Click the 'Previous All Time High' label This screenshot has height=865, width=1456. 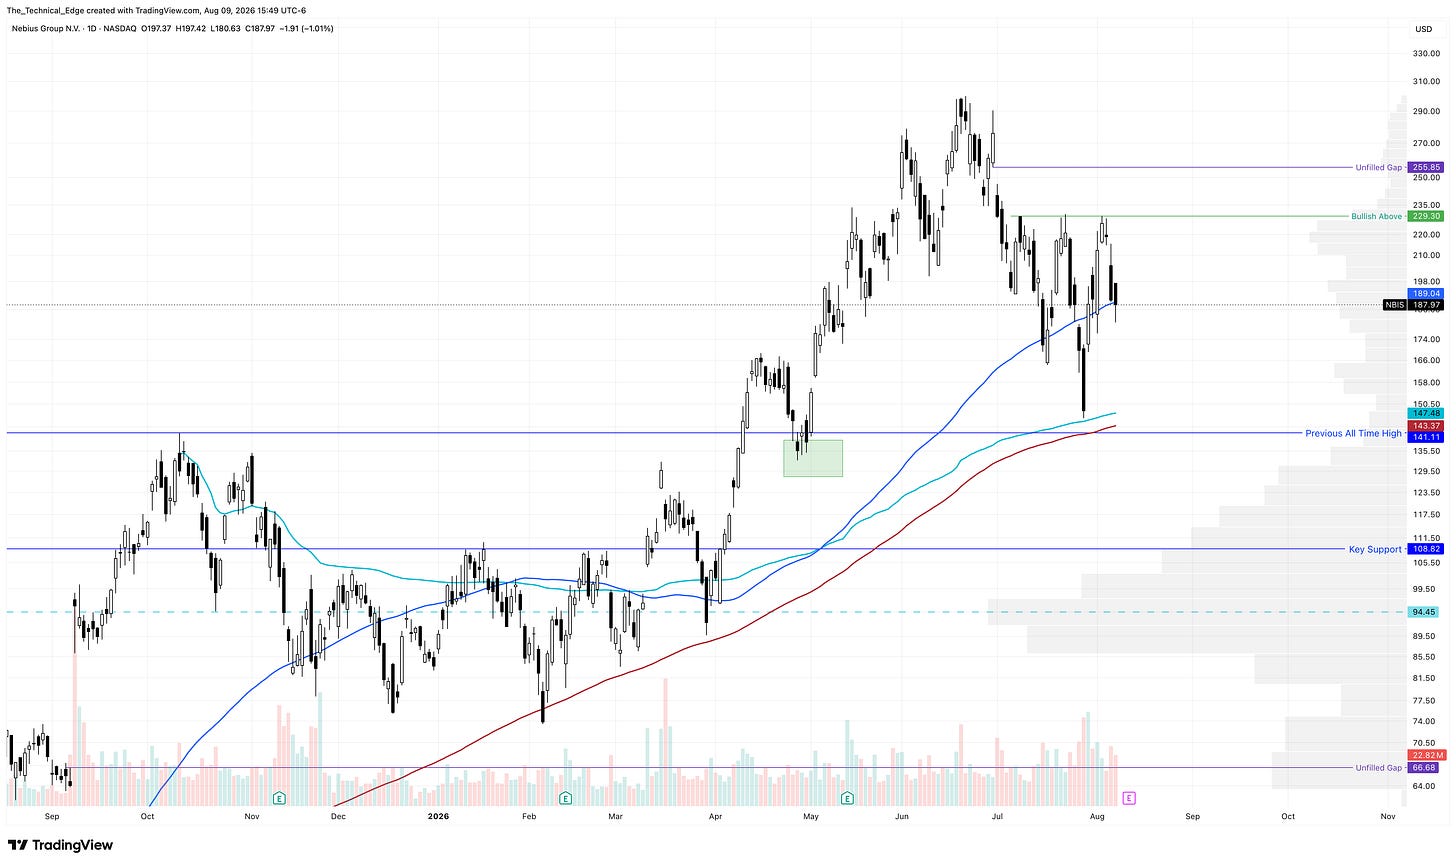click(1353, 433)
